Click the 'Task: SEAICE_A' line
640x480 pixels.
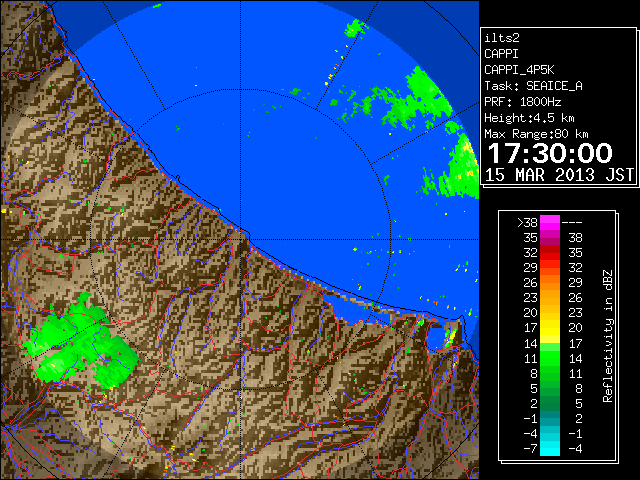pos(533,86)
